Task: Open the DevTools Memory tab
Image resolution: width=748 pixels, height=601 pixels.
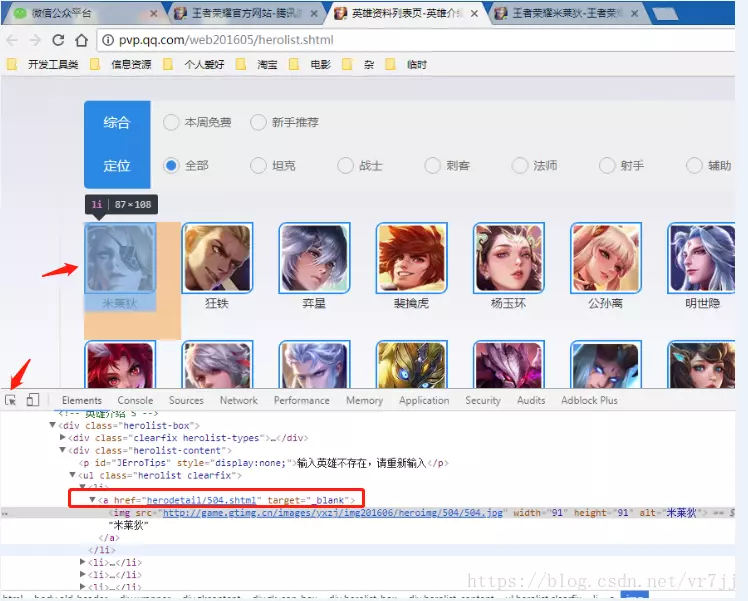Action: point(364,400)
